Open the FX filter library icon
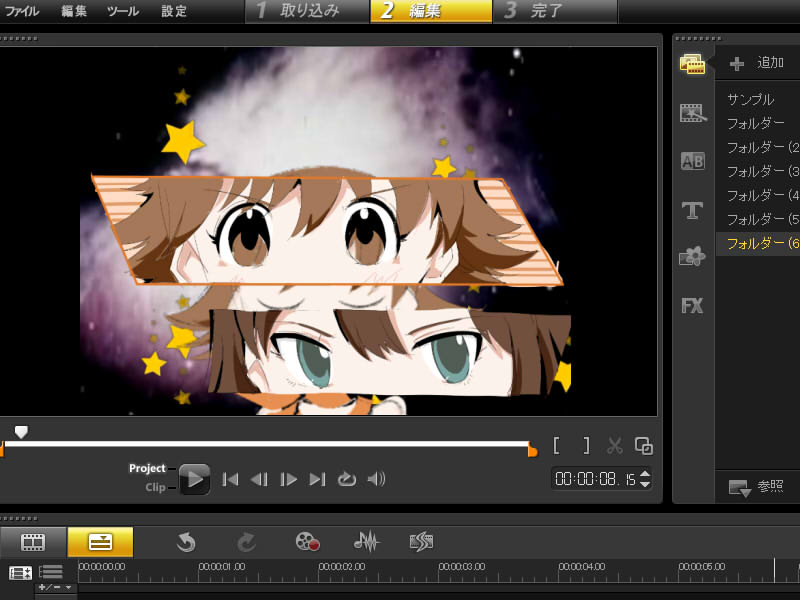Image resolution: width=800 pixels, height=600 pixels. [692, 306]
